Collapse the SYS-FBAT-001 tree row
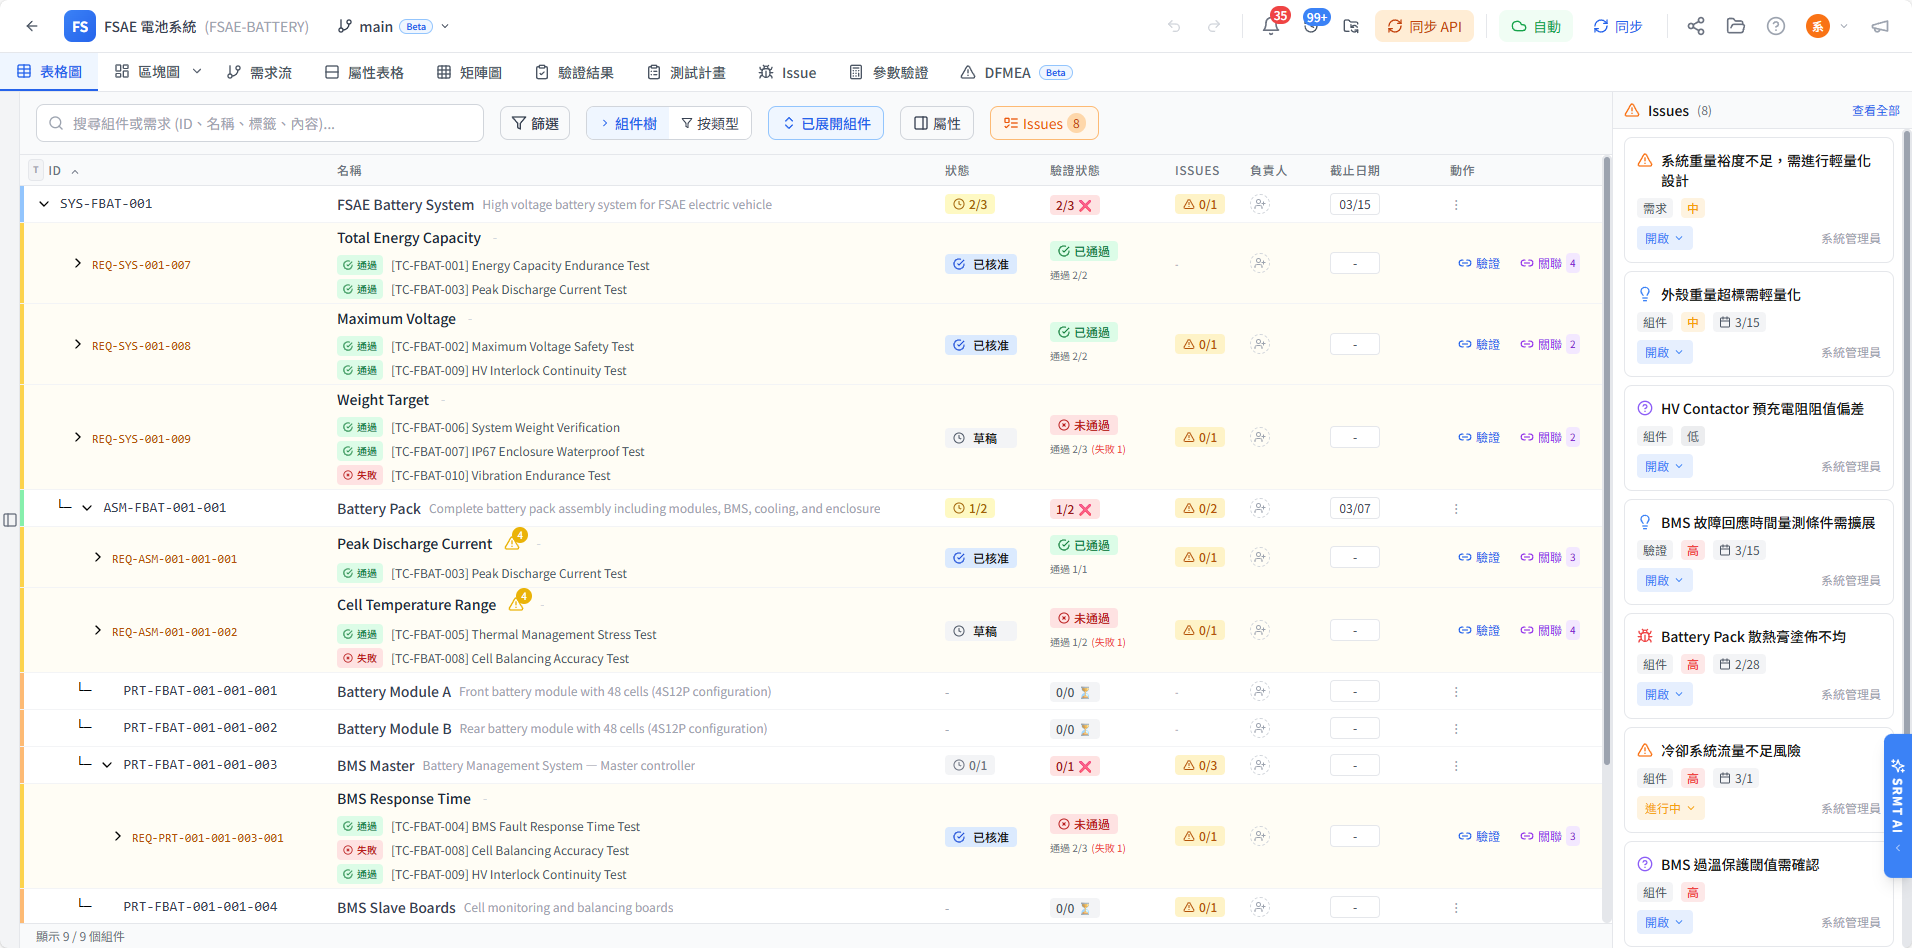This screenshot has width=1912, height=948. coord(44,204)
